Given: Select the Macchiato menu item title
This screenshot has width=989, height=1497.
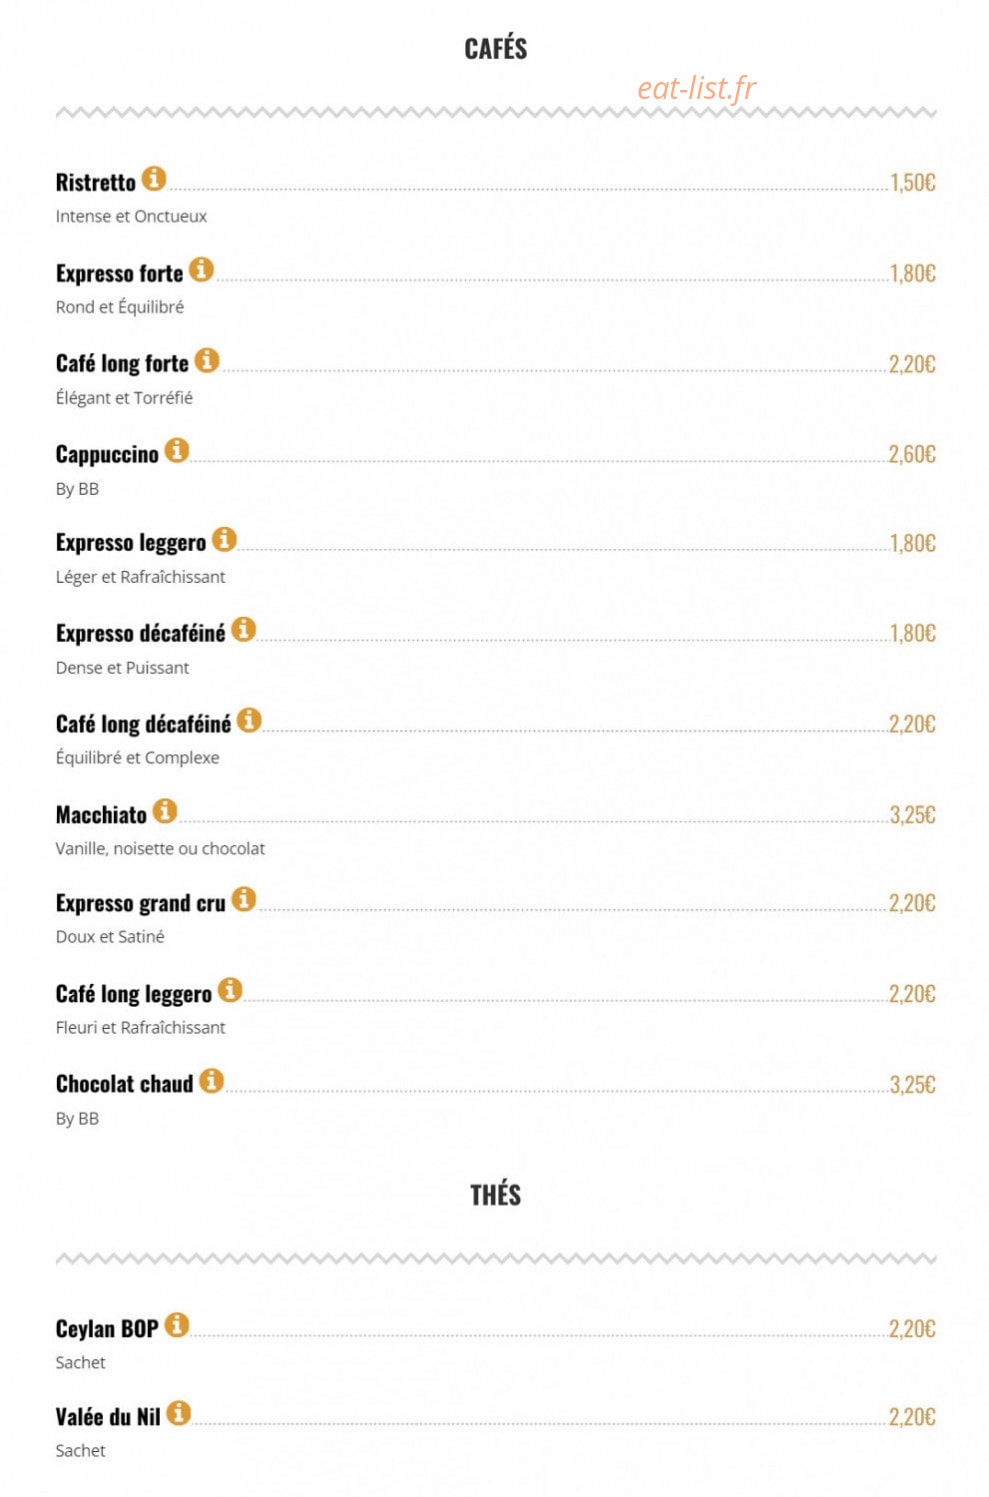Looking at the screenshot, I should pyautogui.click(x=102, y=815).
